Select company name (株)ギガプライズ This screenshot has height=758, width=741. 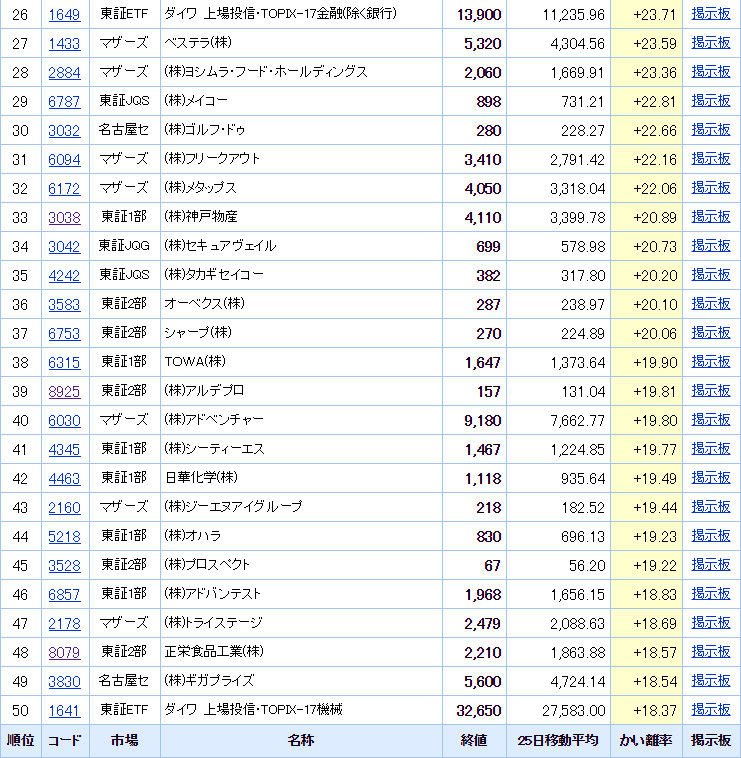tap(209, 681)
